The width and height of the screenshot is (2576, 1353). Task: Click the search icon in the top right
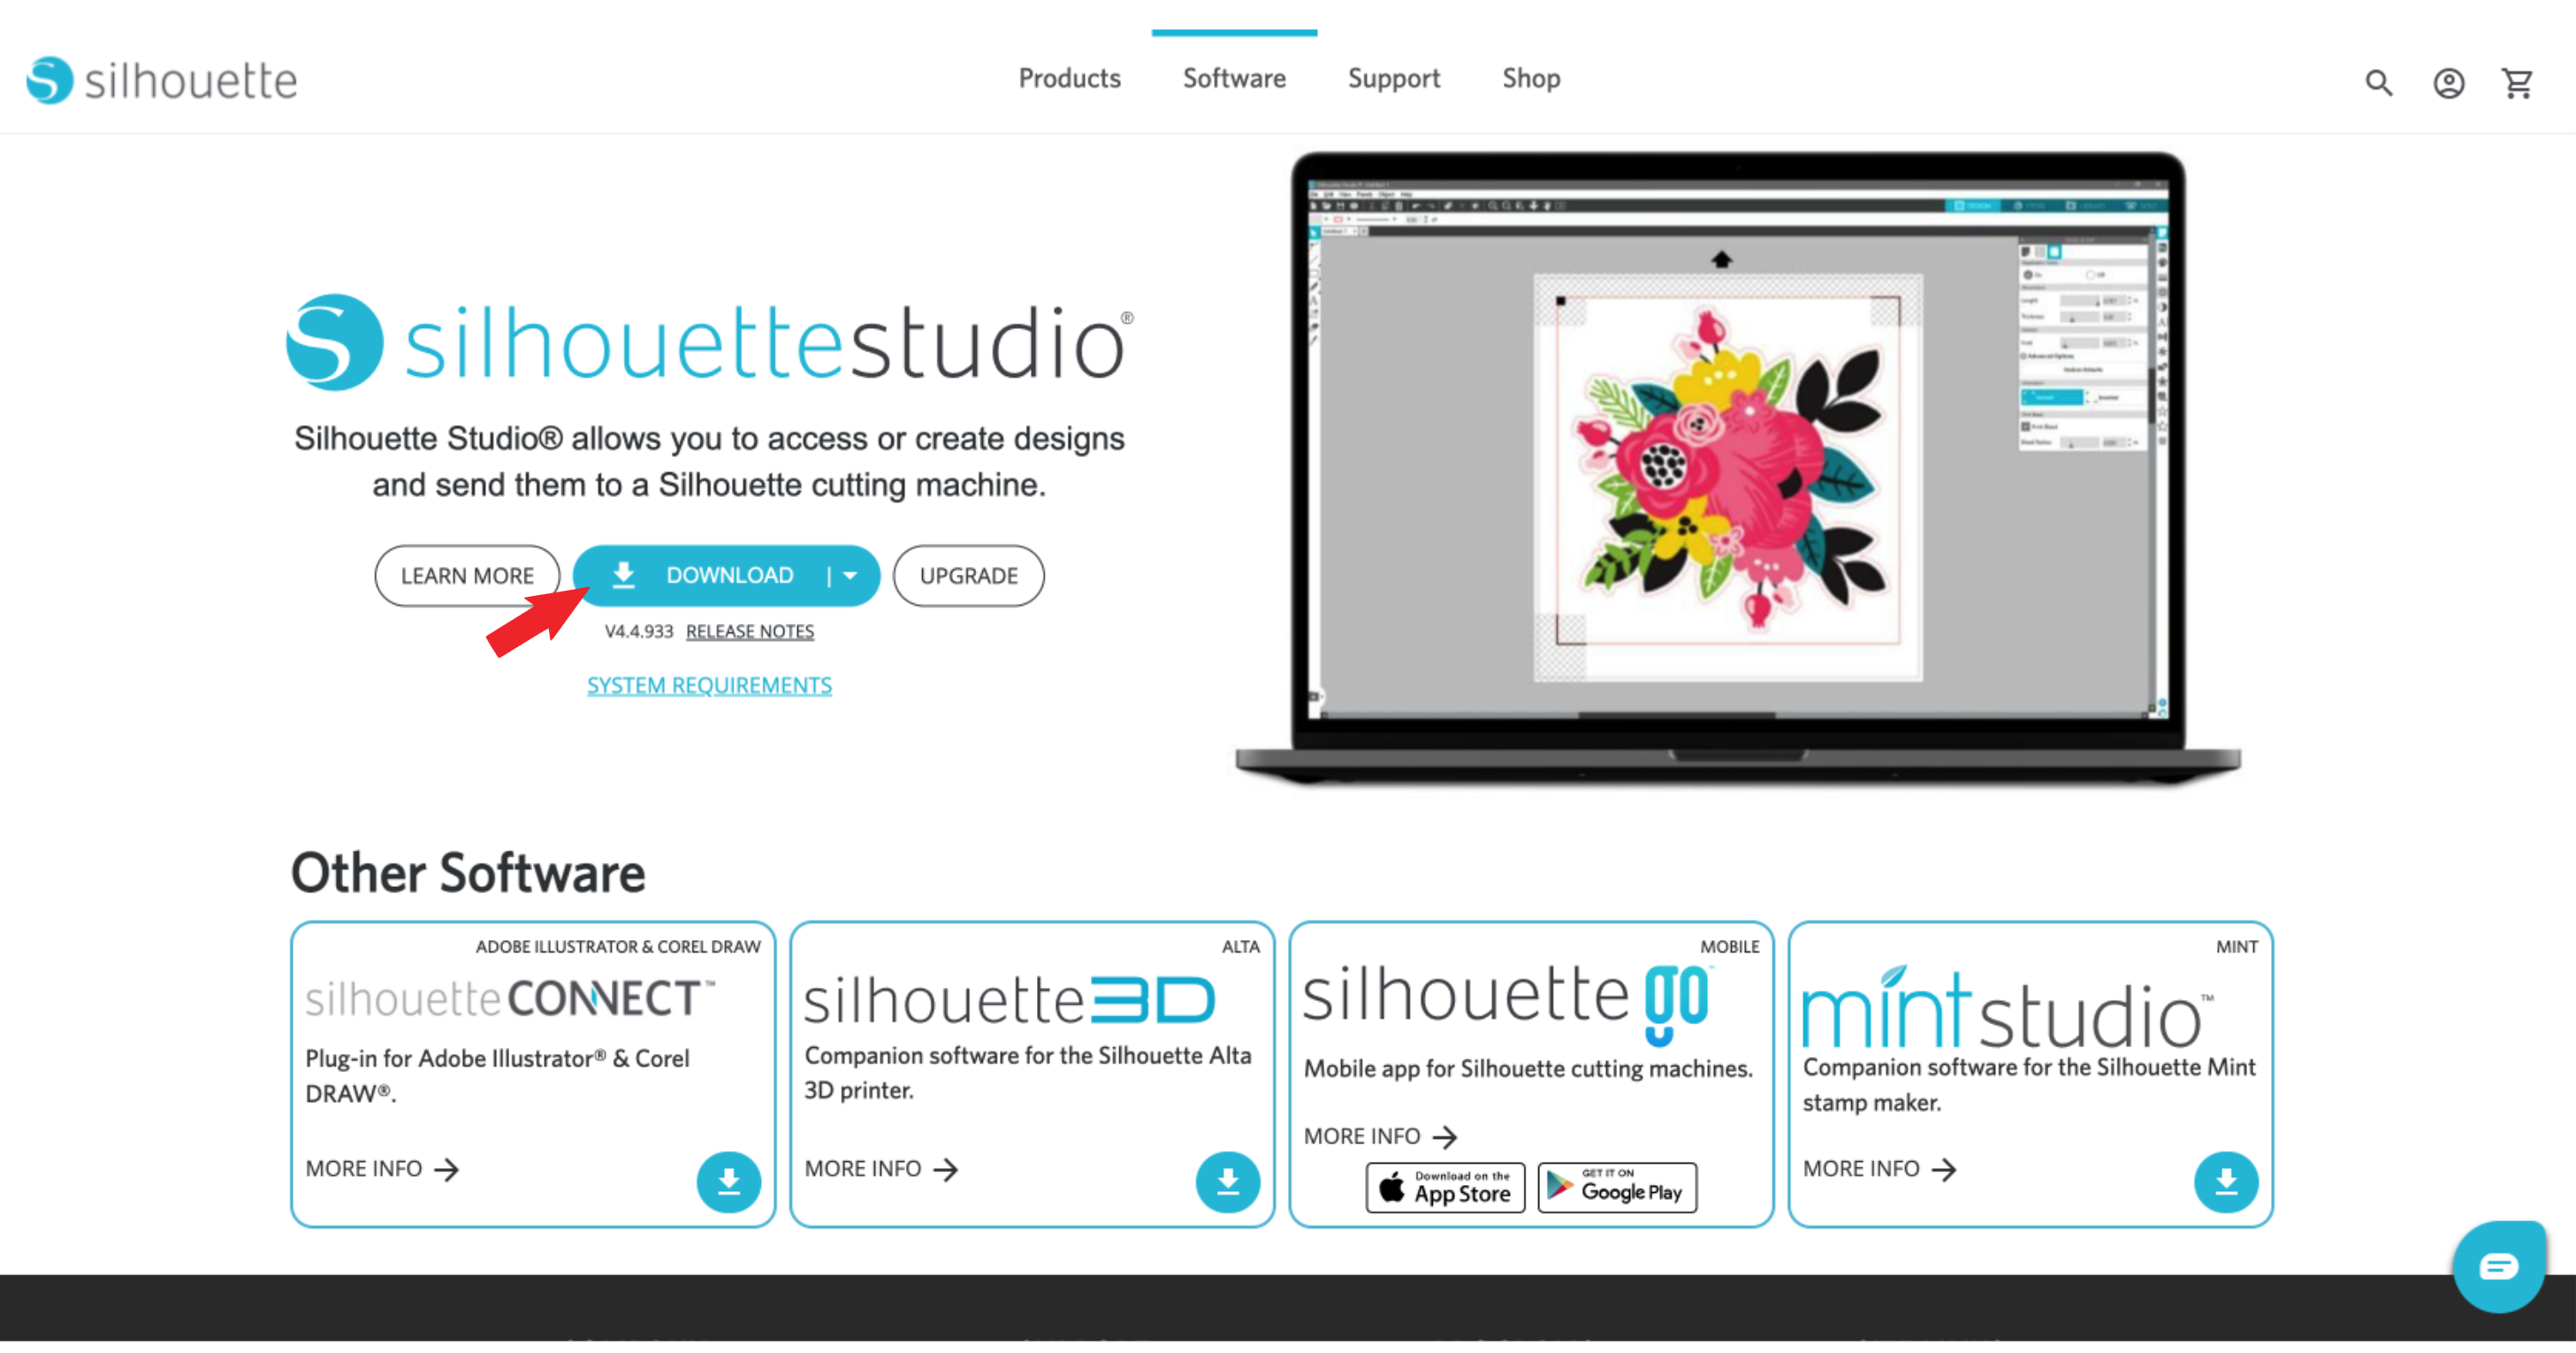2377,80
